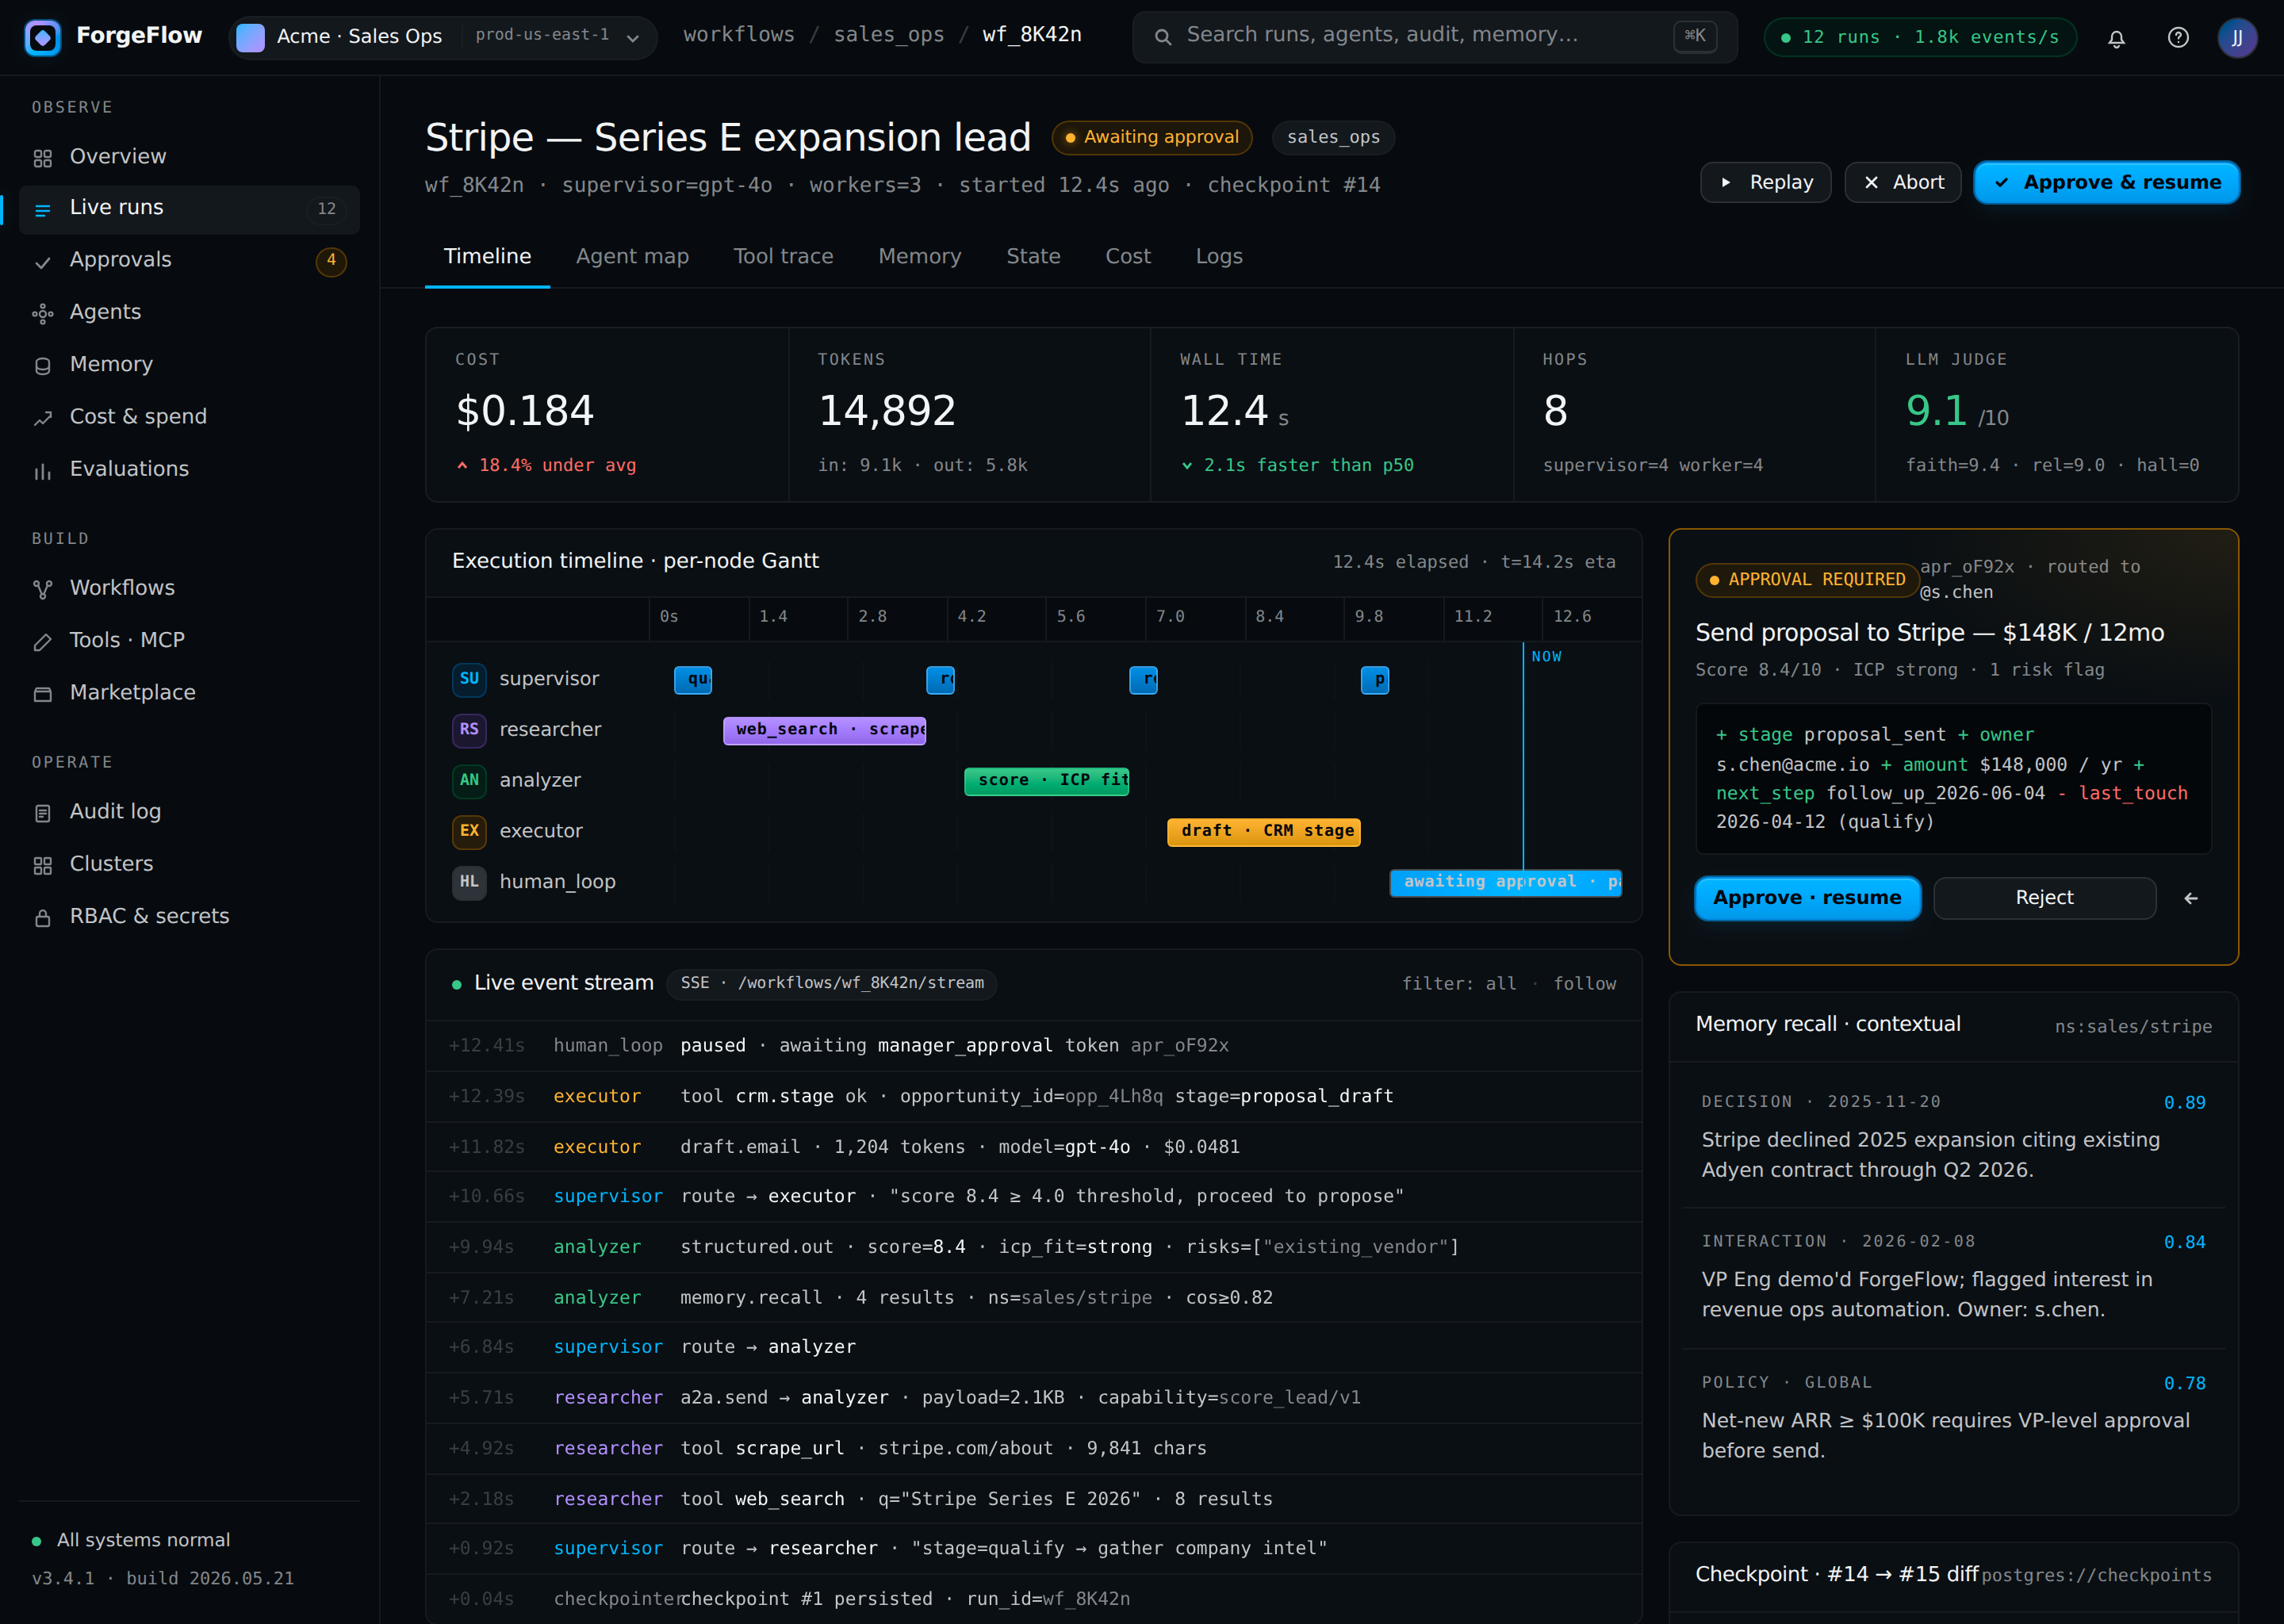Screen dimensions: 2284x1624
Task: Open the JJ user avatar menu
Action: (x=2237, y=38)
